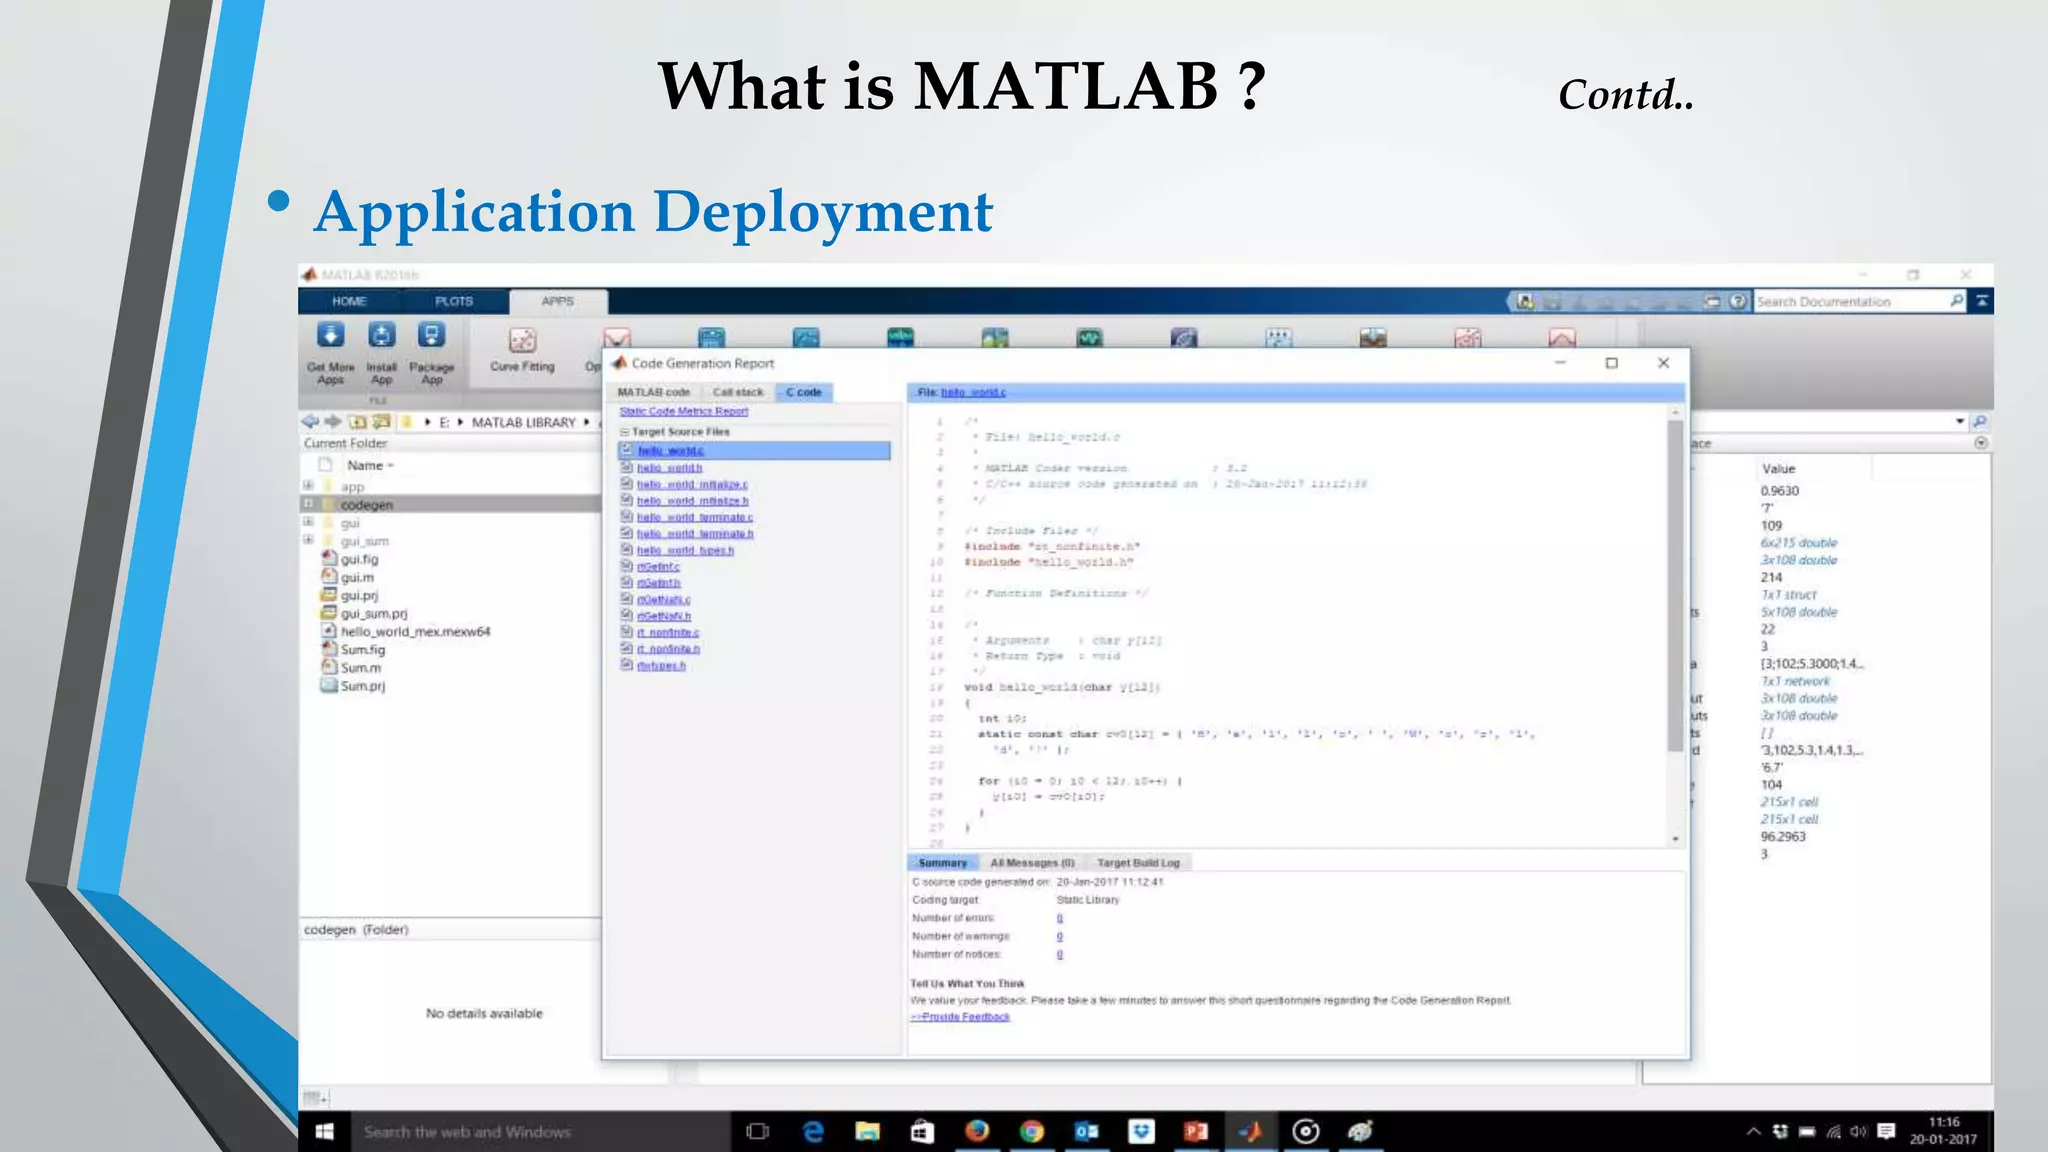Open the Static Code Metrics Report link

(x=683, y=411)
